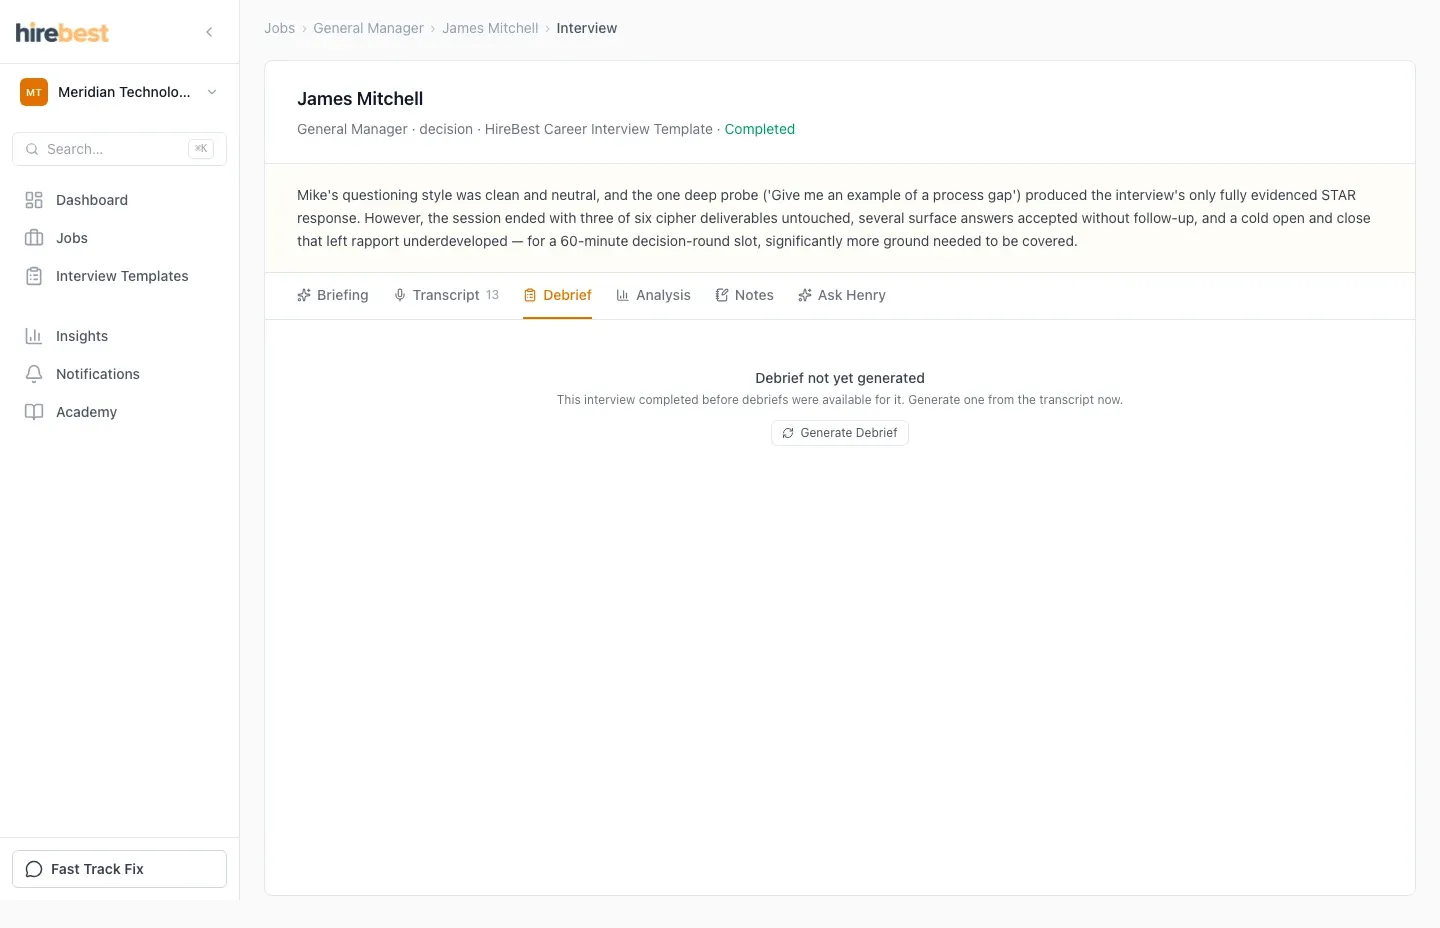Click the Academy book icon
This screenshot has height=928, width=1440.
(x=34, y=412)
